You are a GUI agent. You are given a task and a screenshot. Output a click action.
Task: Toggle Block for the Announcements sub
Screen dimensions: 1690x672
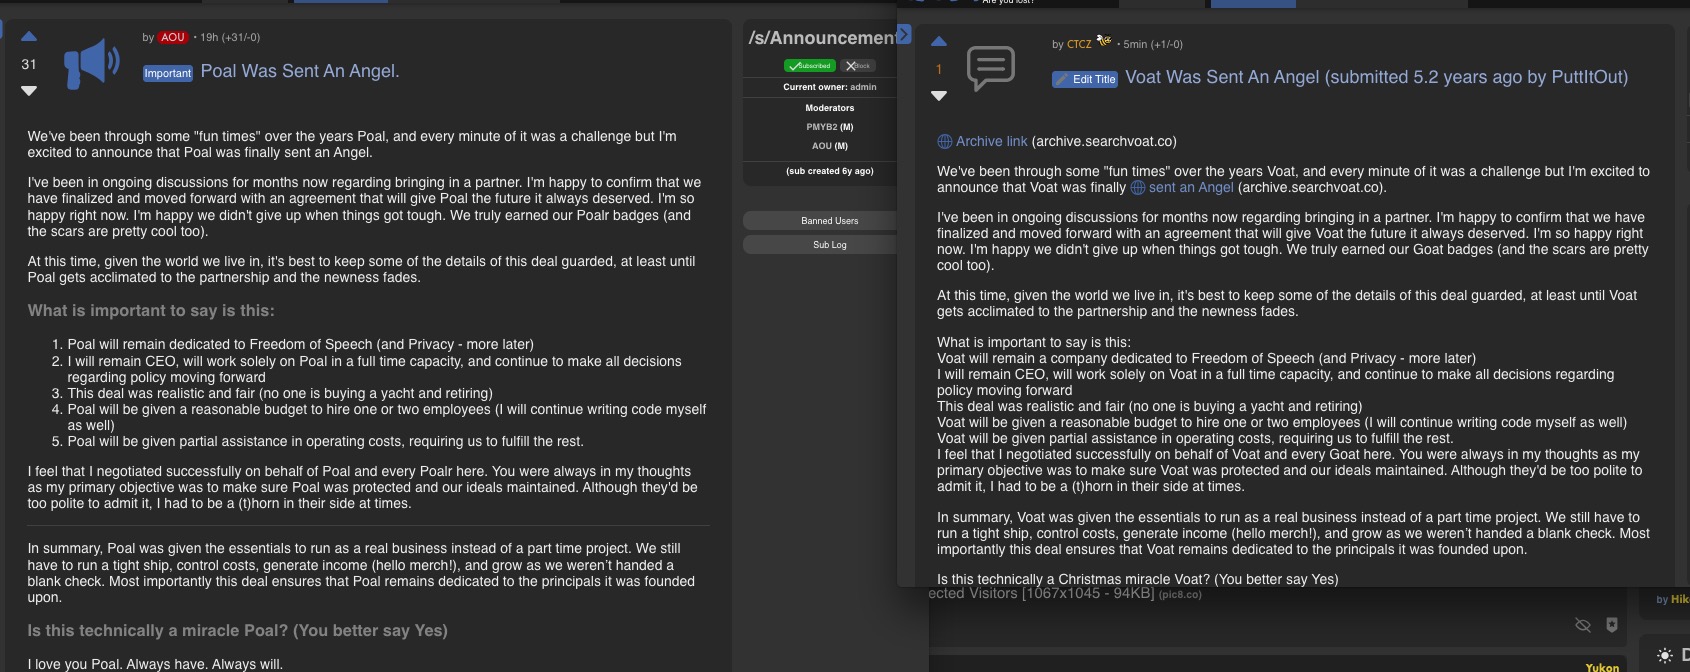point(857,66)
